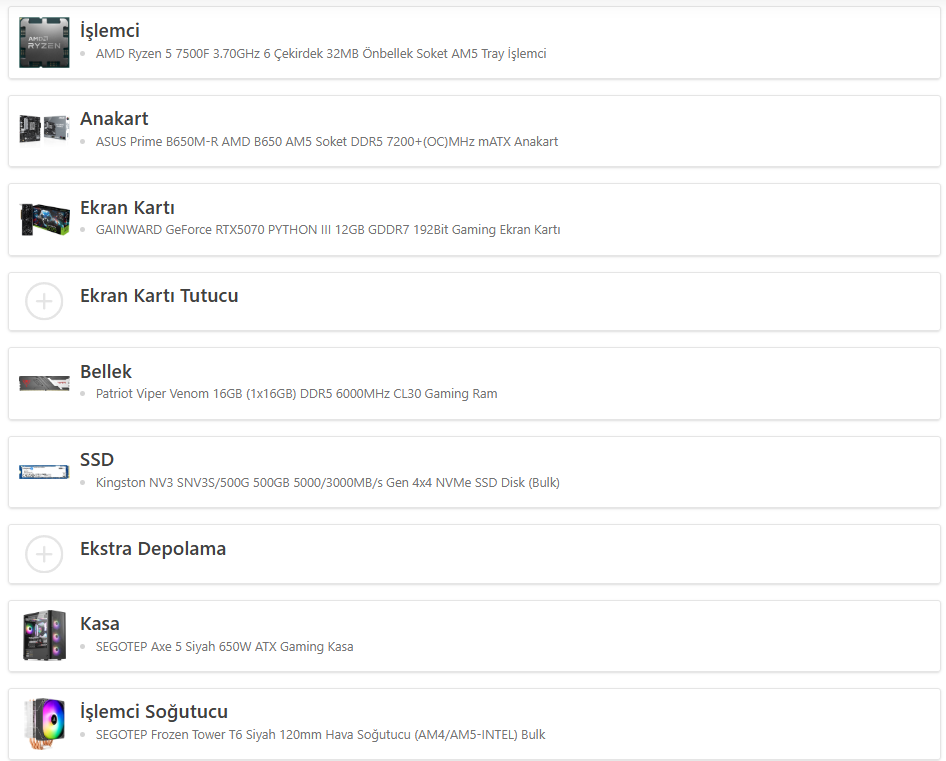Click the Kingston NV3 SSD image
Viewport: 946px width, 761px height.
pyautogui.click(x=44, y=471)
